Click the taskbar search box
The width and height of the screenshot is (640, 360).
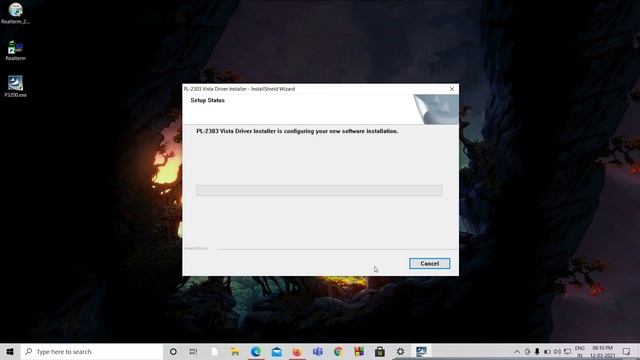(x=92, y=351)
